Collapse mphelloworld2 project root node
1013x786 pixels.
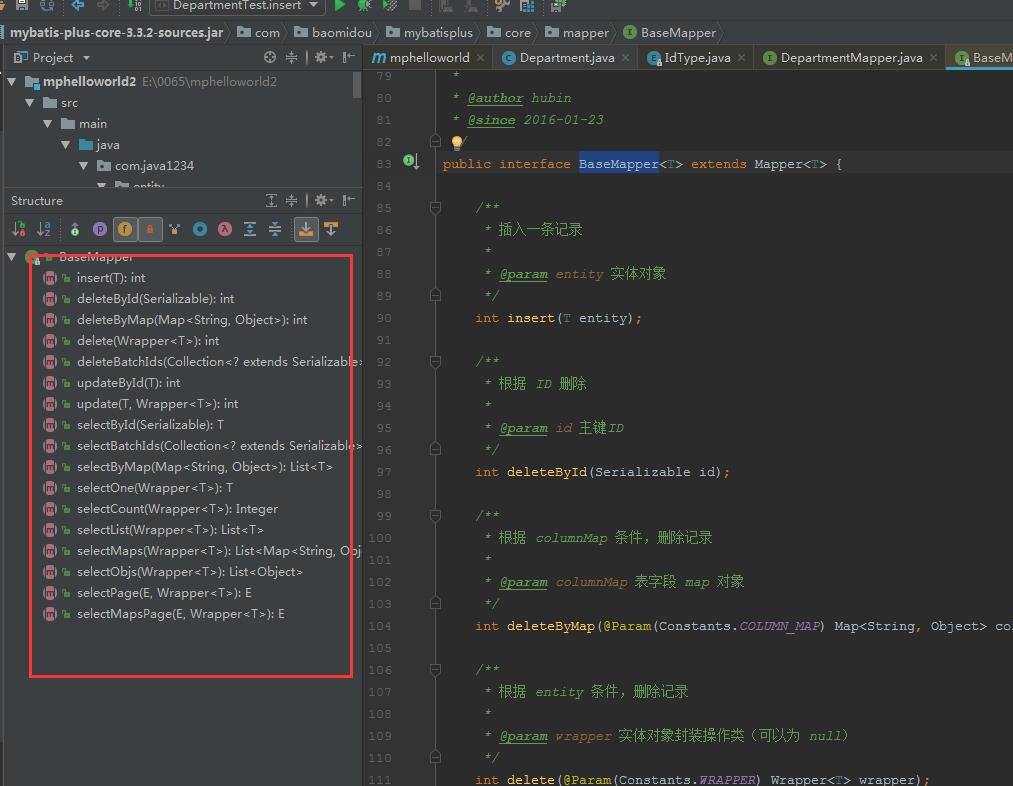12,82
